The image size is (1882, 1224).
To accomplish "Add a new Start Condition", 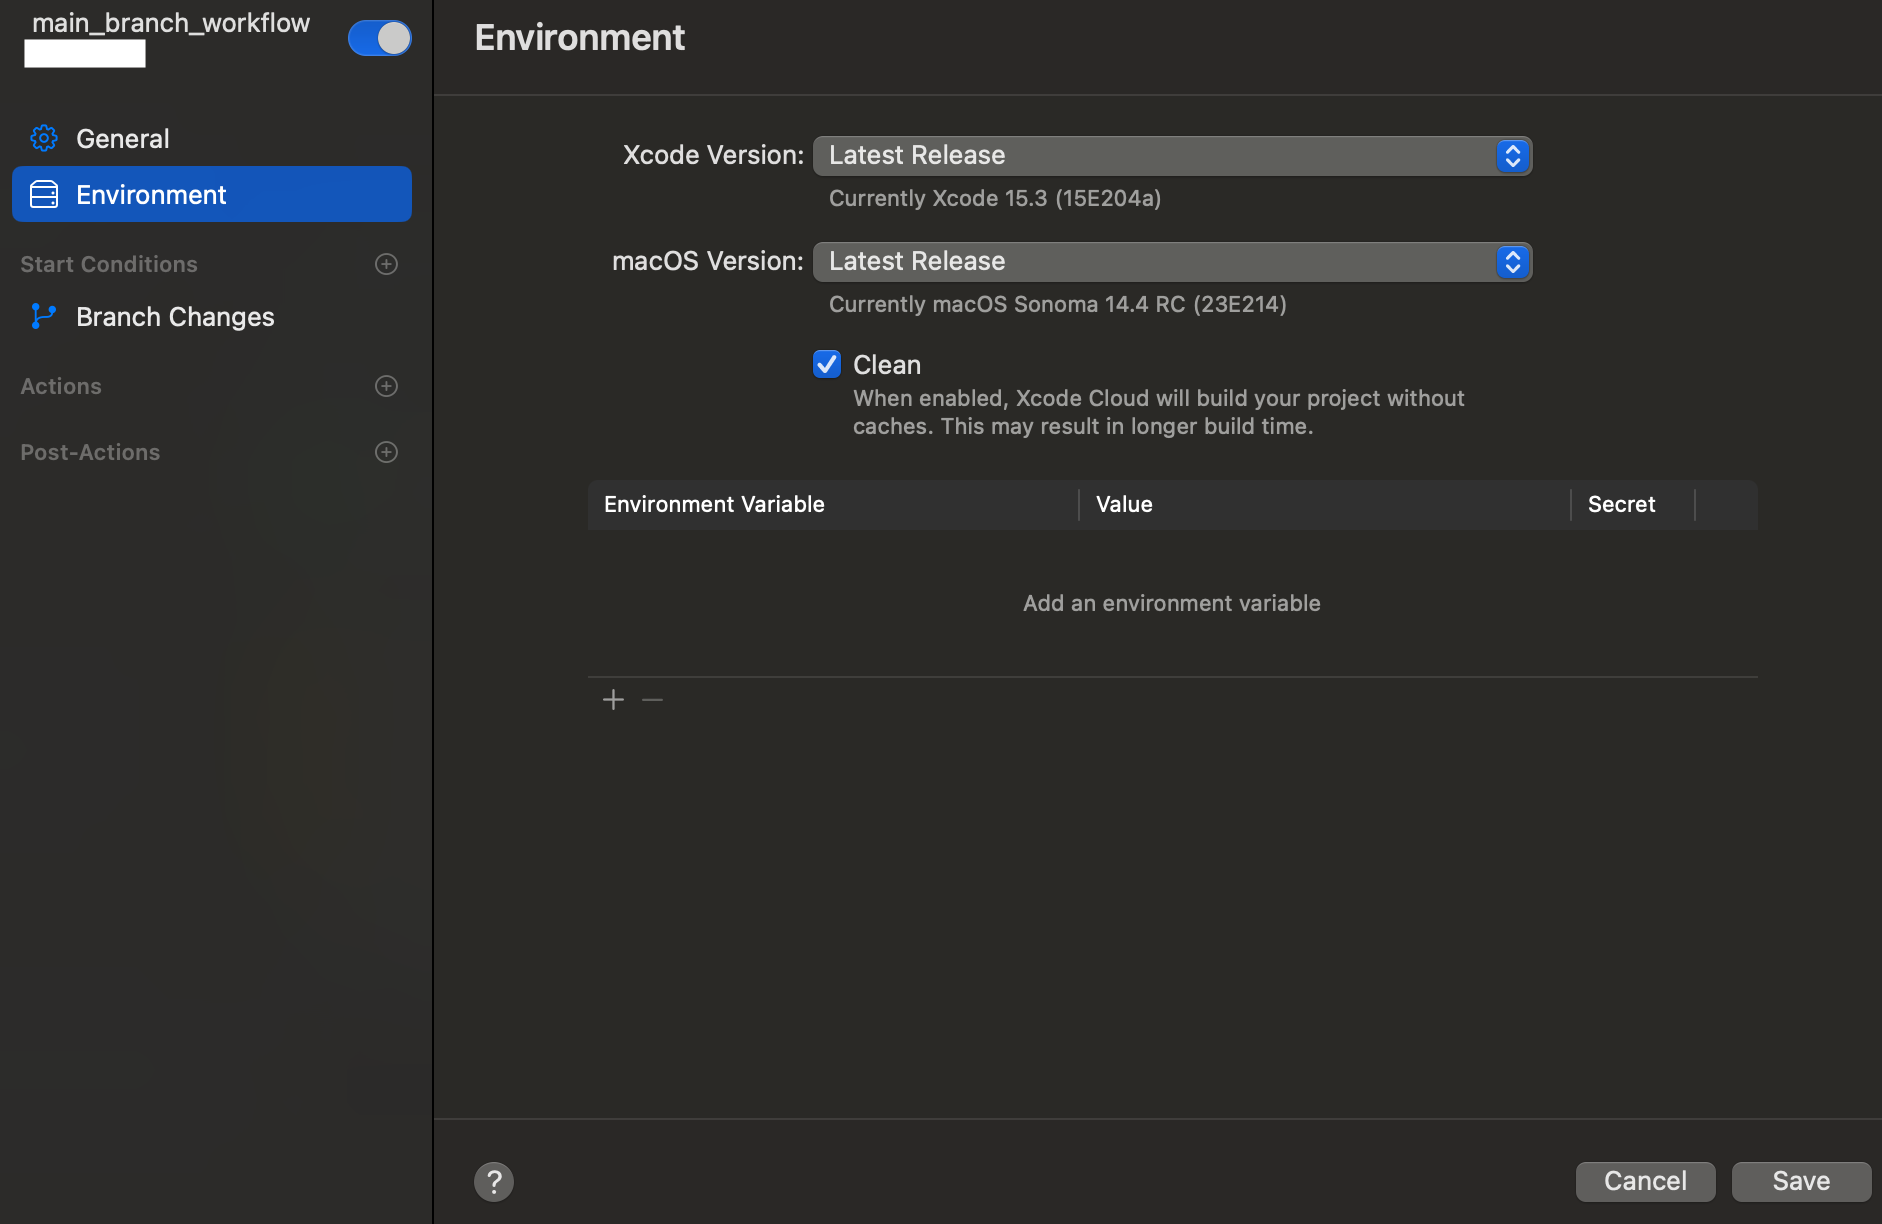I will (386, 264).
